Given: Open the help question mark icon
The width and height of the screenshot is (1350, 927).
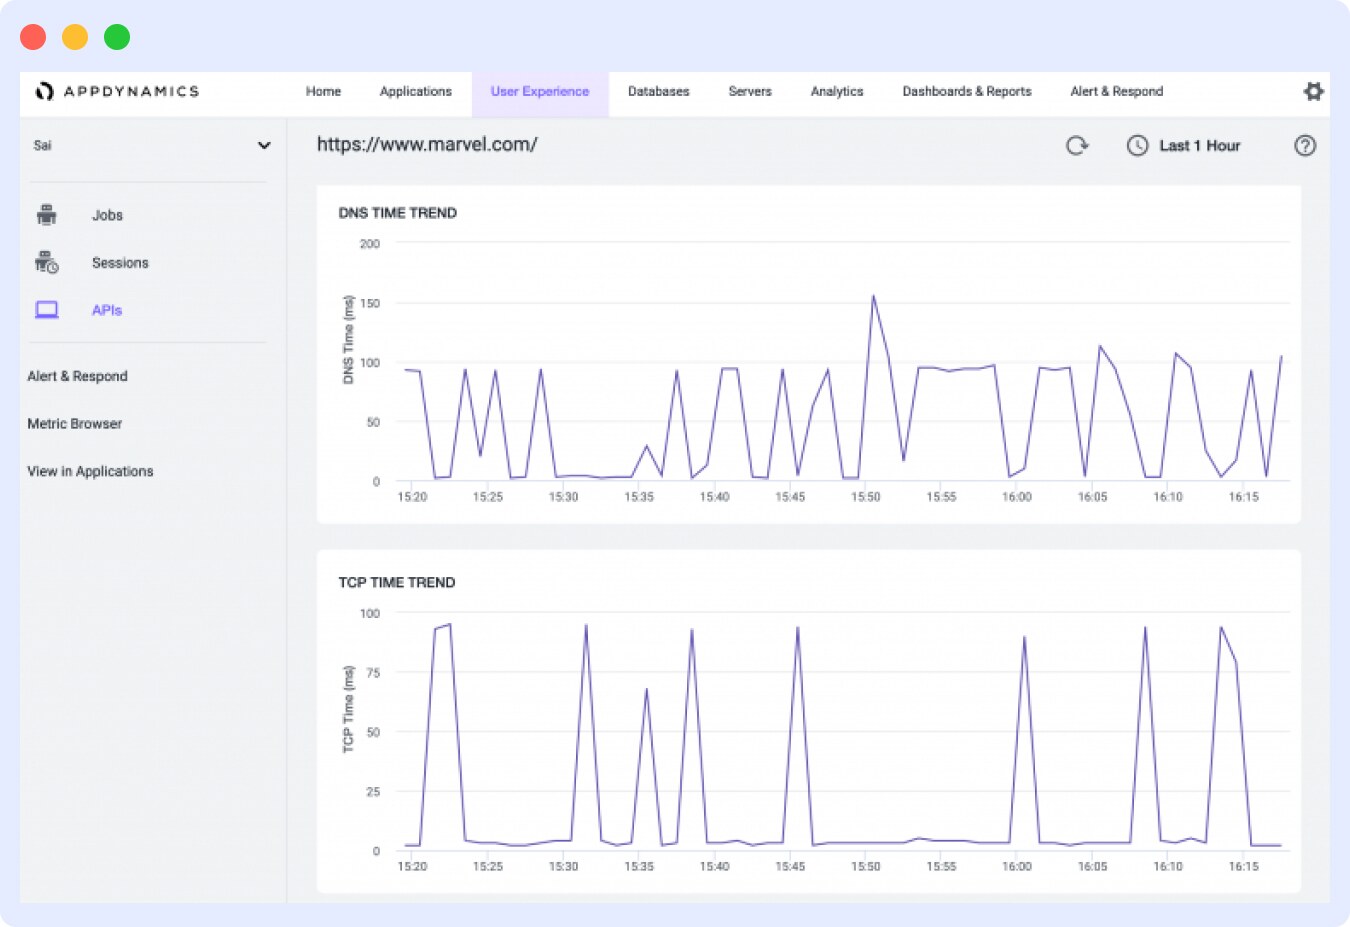Looking at the screenshot, I should coord(1305,146).
